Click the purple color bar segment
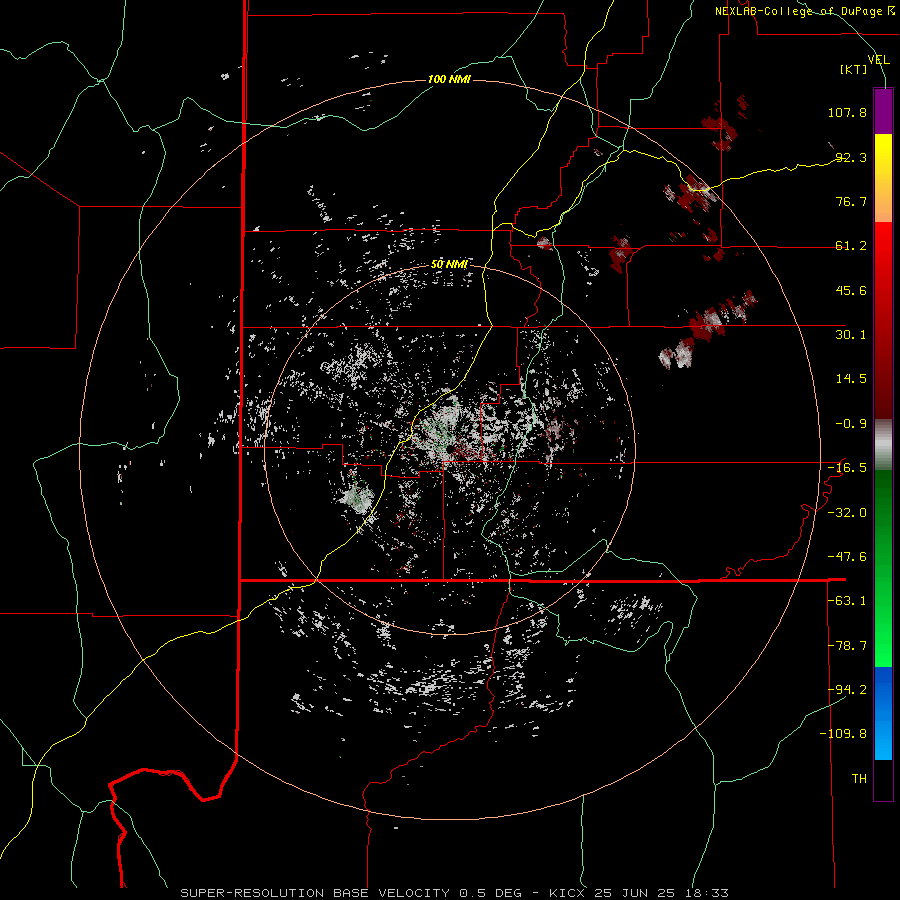 [x=883, y=111]
